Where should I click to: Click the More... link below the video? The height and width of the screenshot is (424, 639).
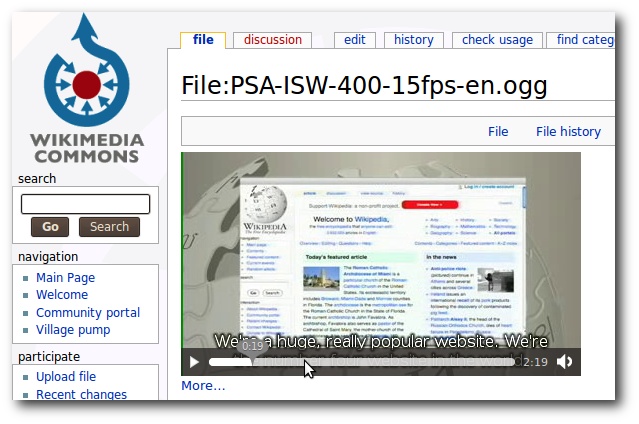[x=203, y=386]
